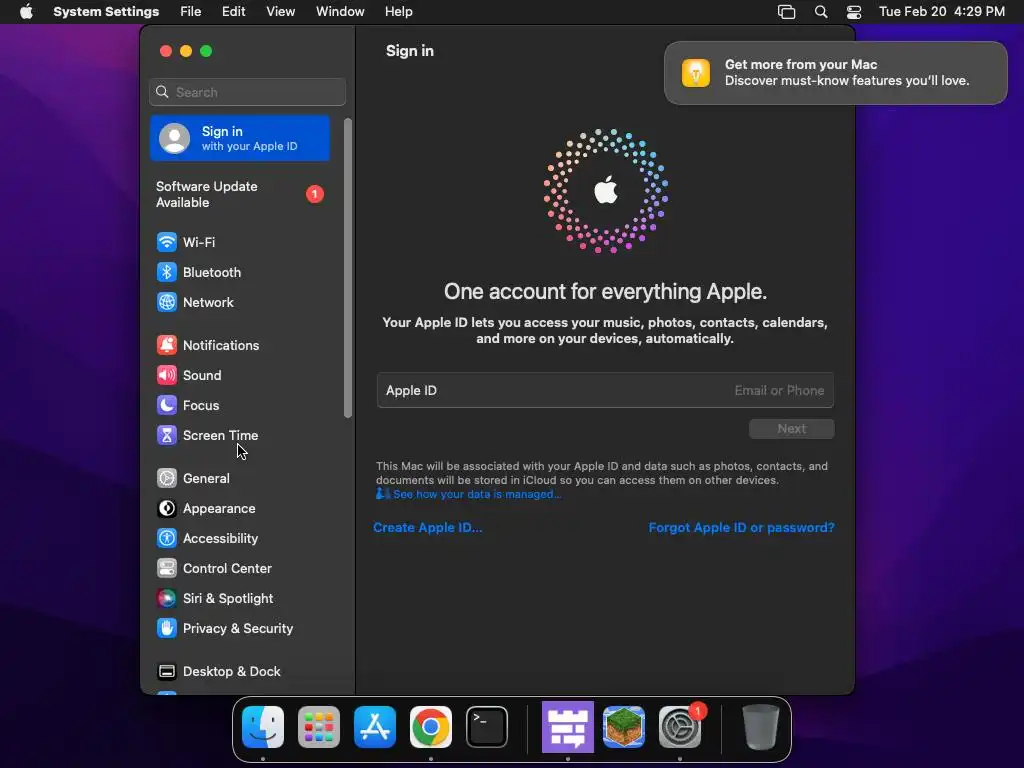Click Create Apple ID link
This screenshot has height=768, width=1024.
click(x=428, y=528)
